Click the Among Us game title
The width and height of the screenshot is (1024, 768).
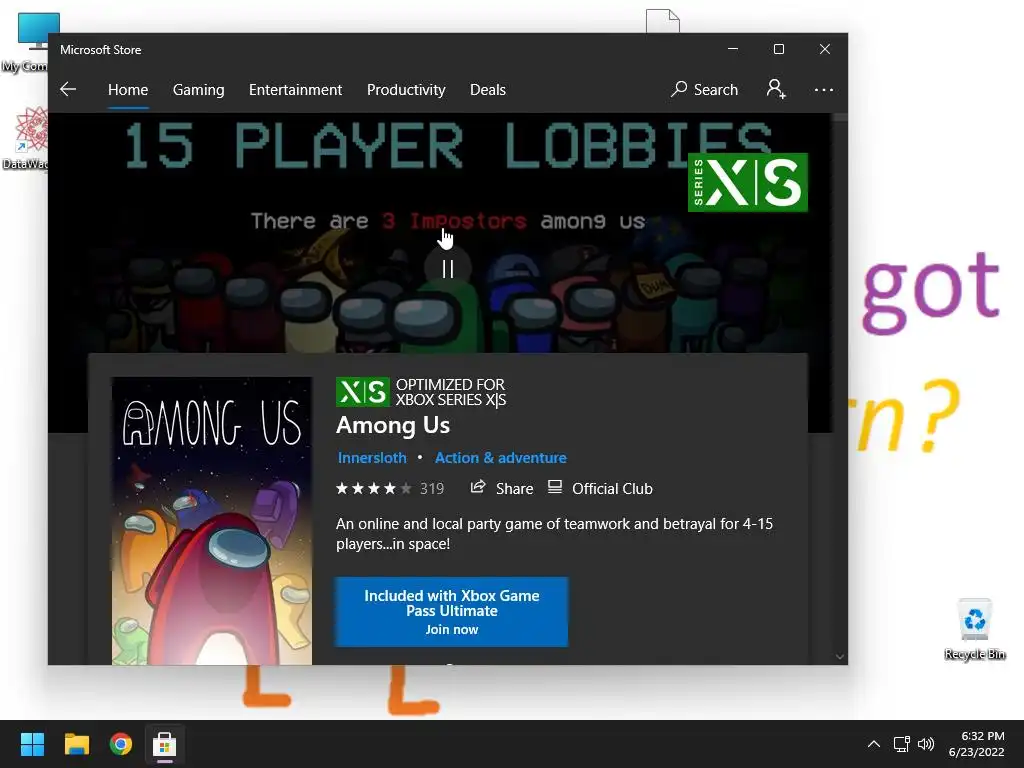pyautogui.click(x=393, y=425)
